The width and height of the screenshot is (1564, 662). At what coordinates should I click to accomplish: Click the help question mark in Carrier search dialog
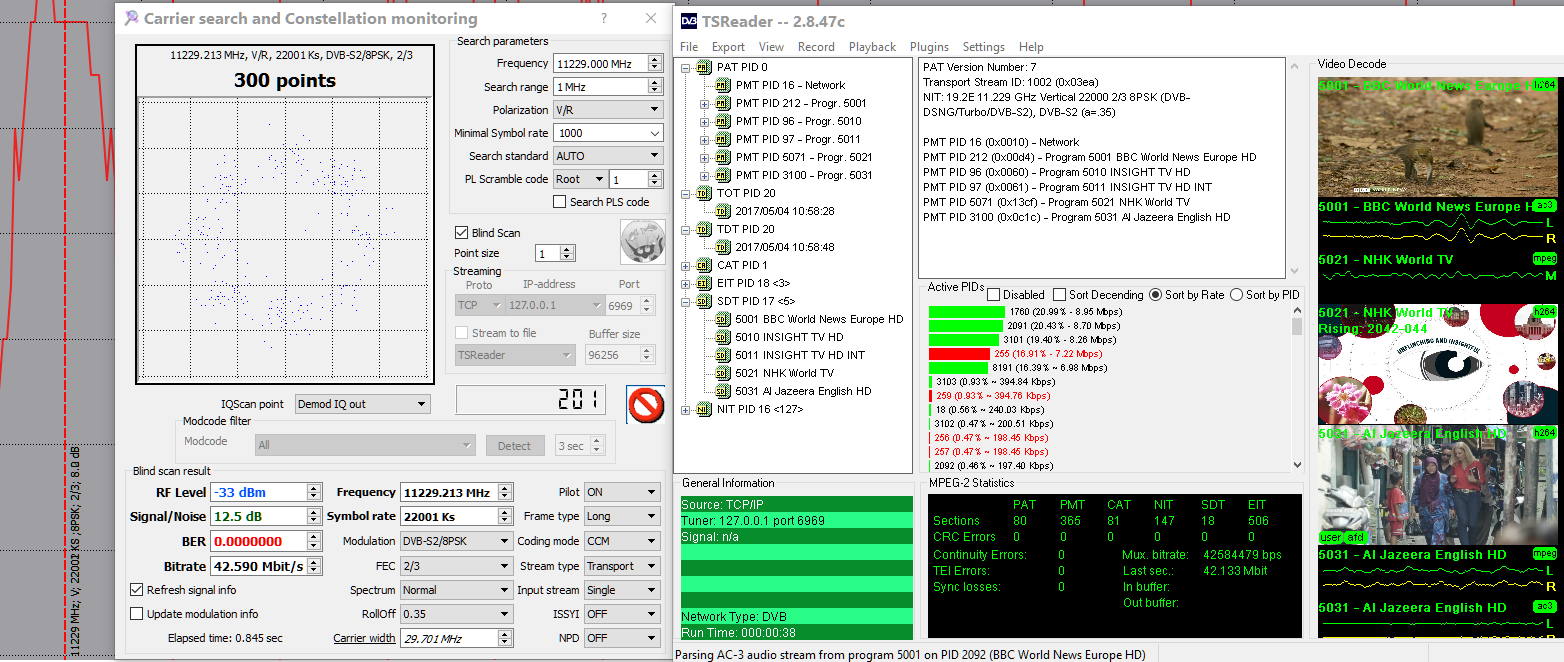[x=604, y=18]
